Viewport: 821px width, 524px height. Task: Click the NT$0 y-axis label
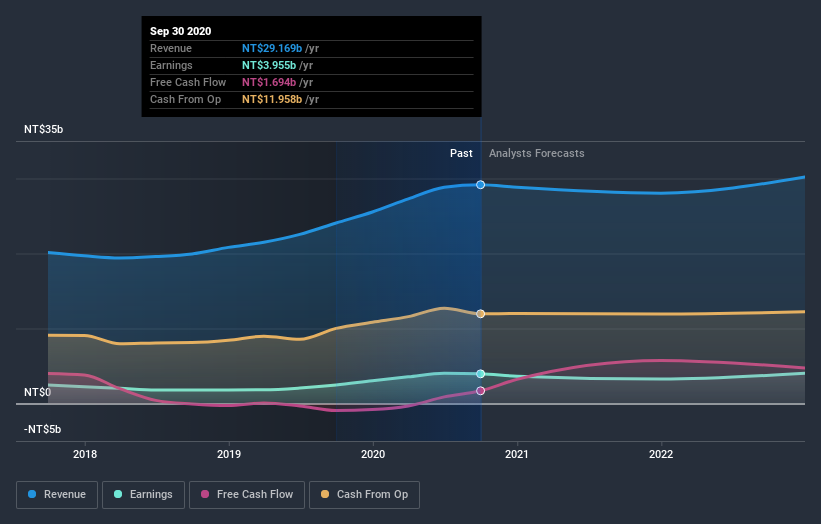pos(38,392)
